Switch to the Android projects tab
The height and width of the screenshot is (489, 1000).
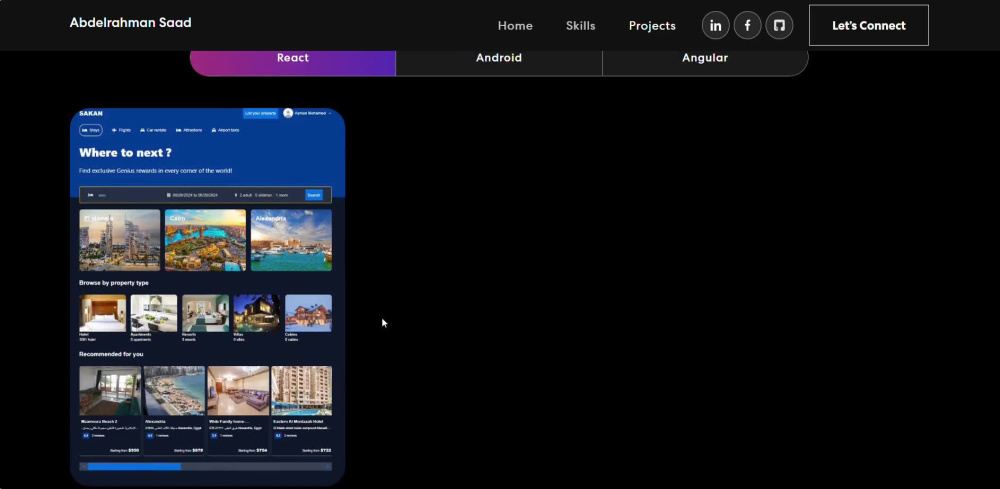point(499,61)
